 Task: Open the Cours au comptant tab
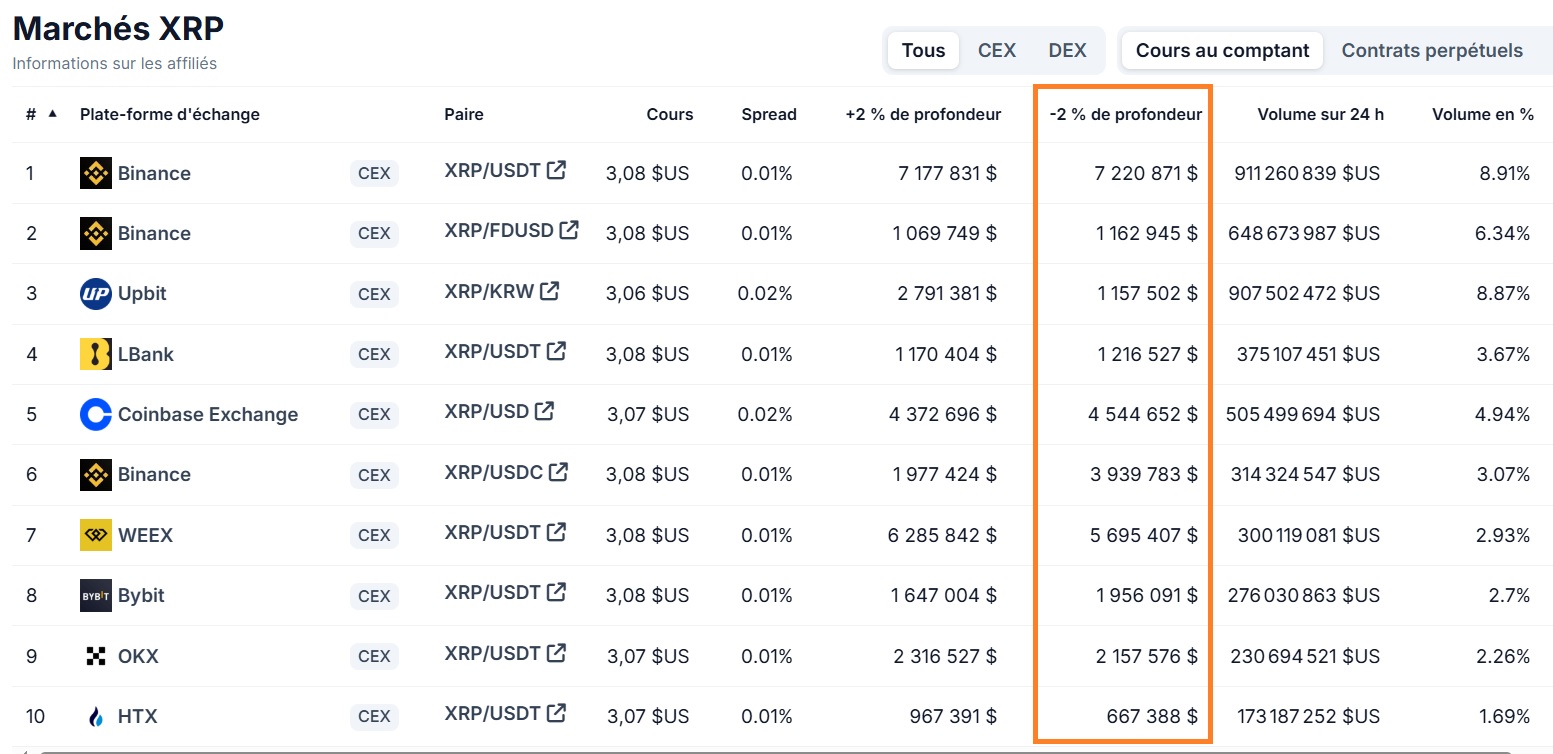pyautogui.click(x=1221, y=49)
